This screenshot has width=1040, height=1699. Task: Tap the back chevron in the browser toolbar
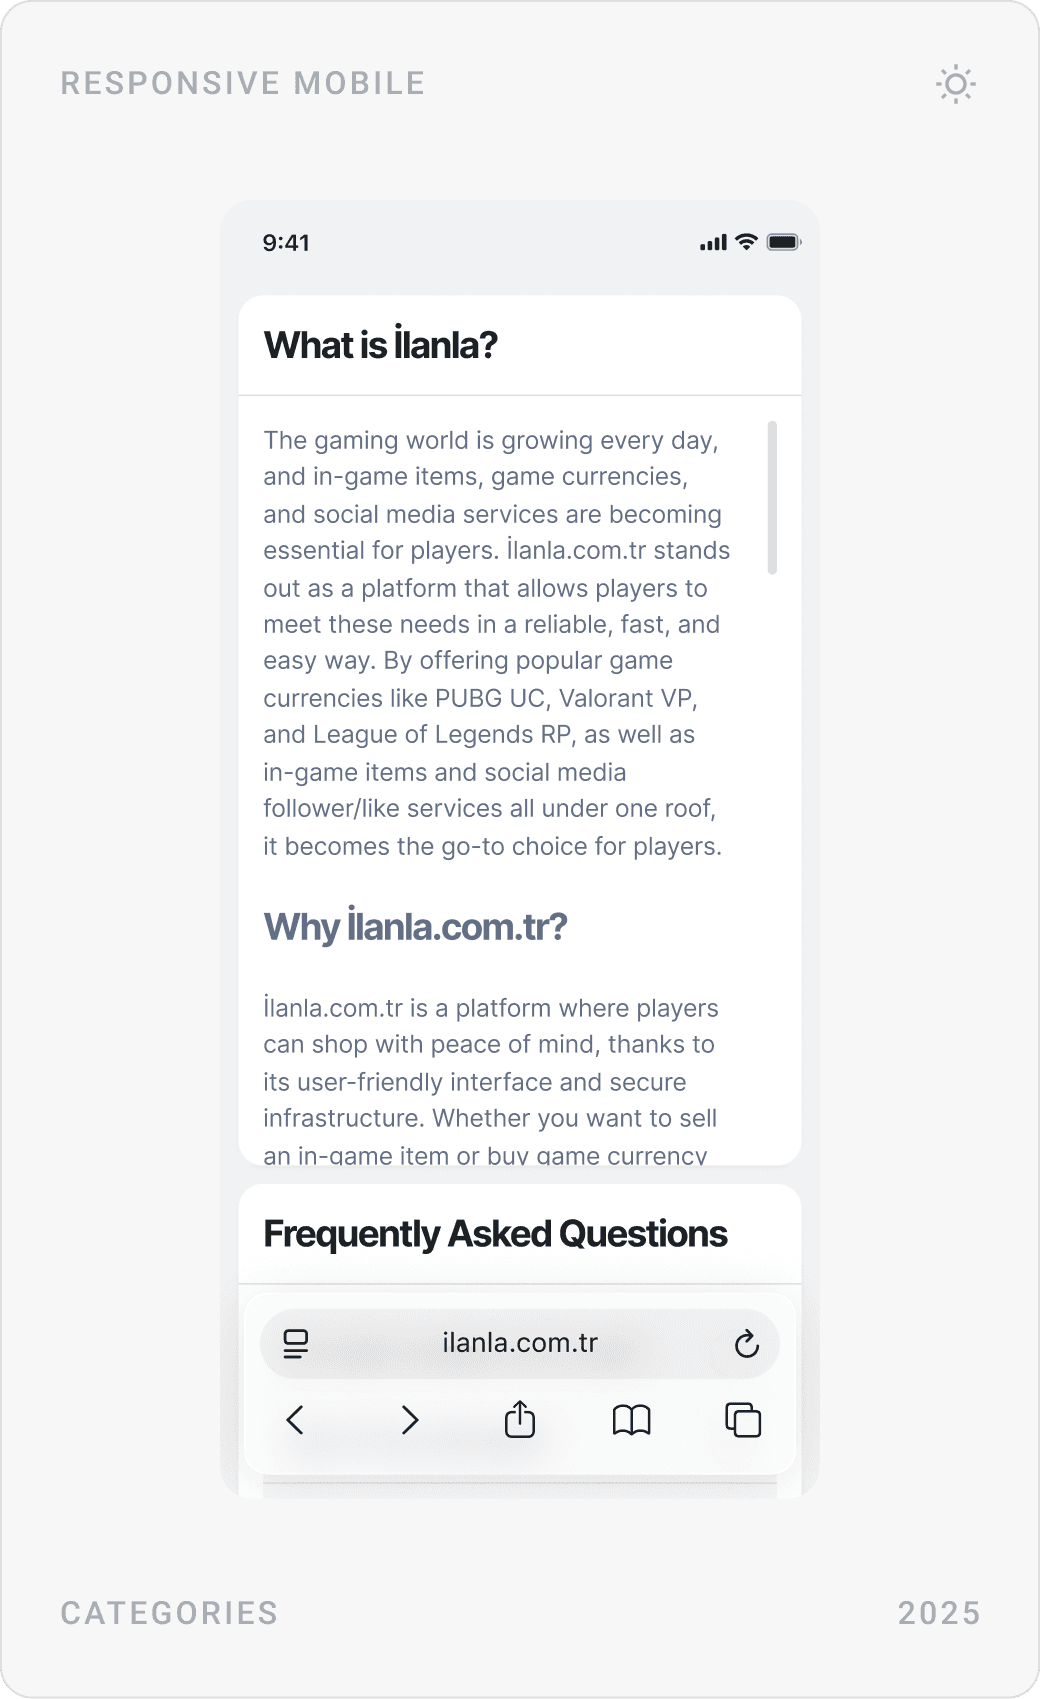[295, 1420]
